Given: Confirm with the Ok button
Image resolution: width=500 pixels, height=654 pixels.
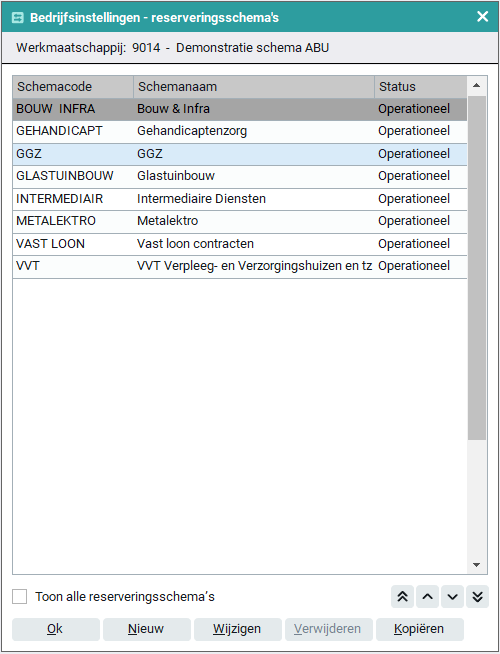Looking at the screenshot, I should coord(55,629).
